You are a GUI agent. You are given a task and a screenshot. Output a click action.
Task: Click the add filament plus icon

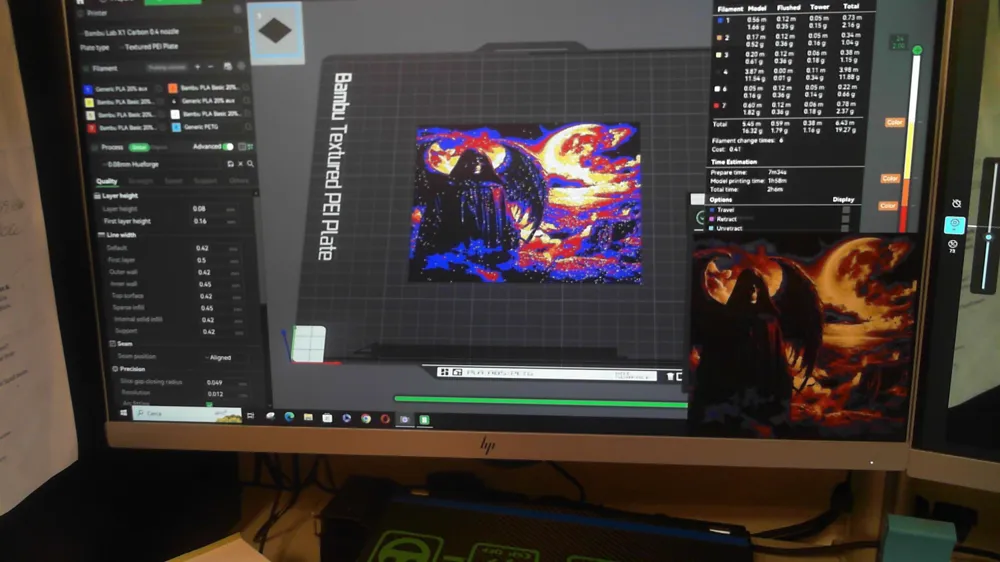197,67
